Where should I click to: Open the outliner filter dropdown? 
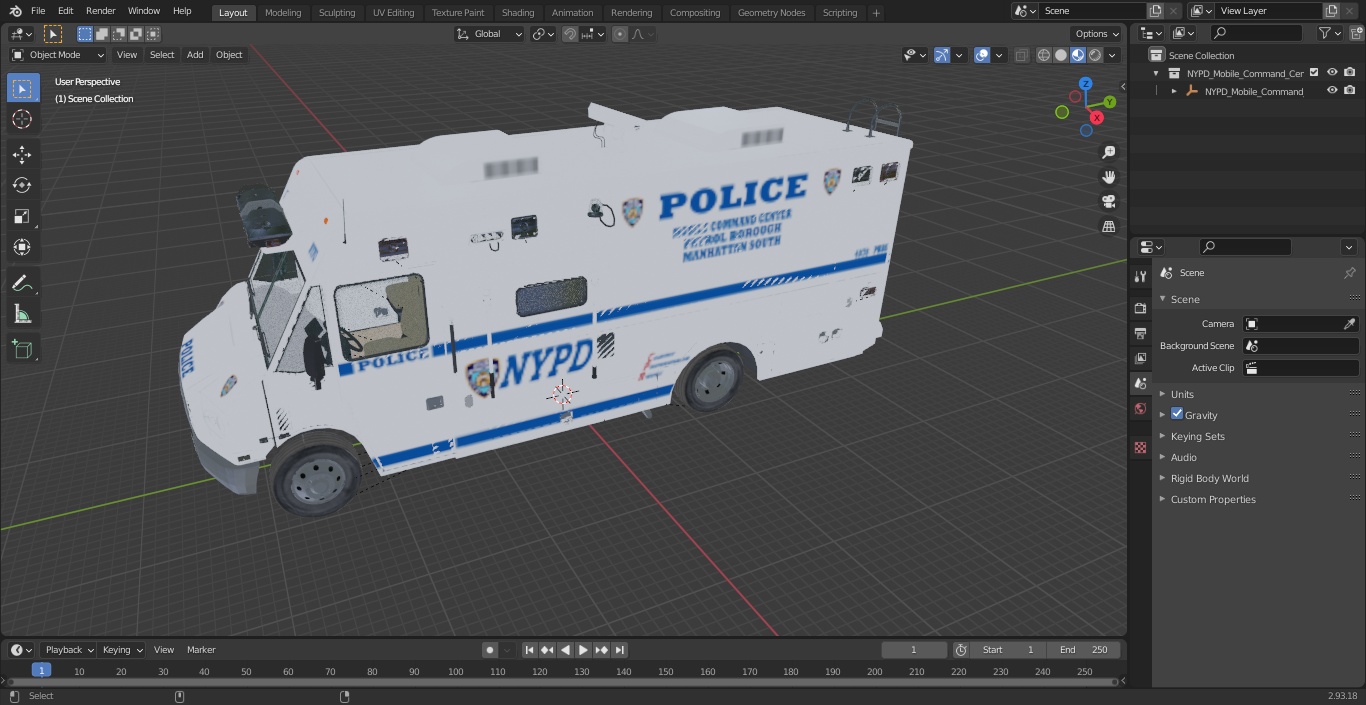[x=1330, y=33]
